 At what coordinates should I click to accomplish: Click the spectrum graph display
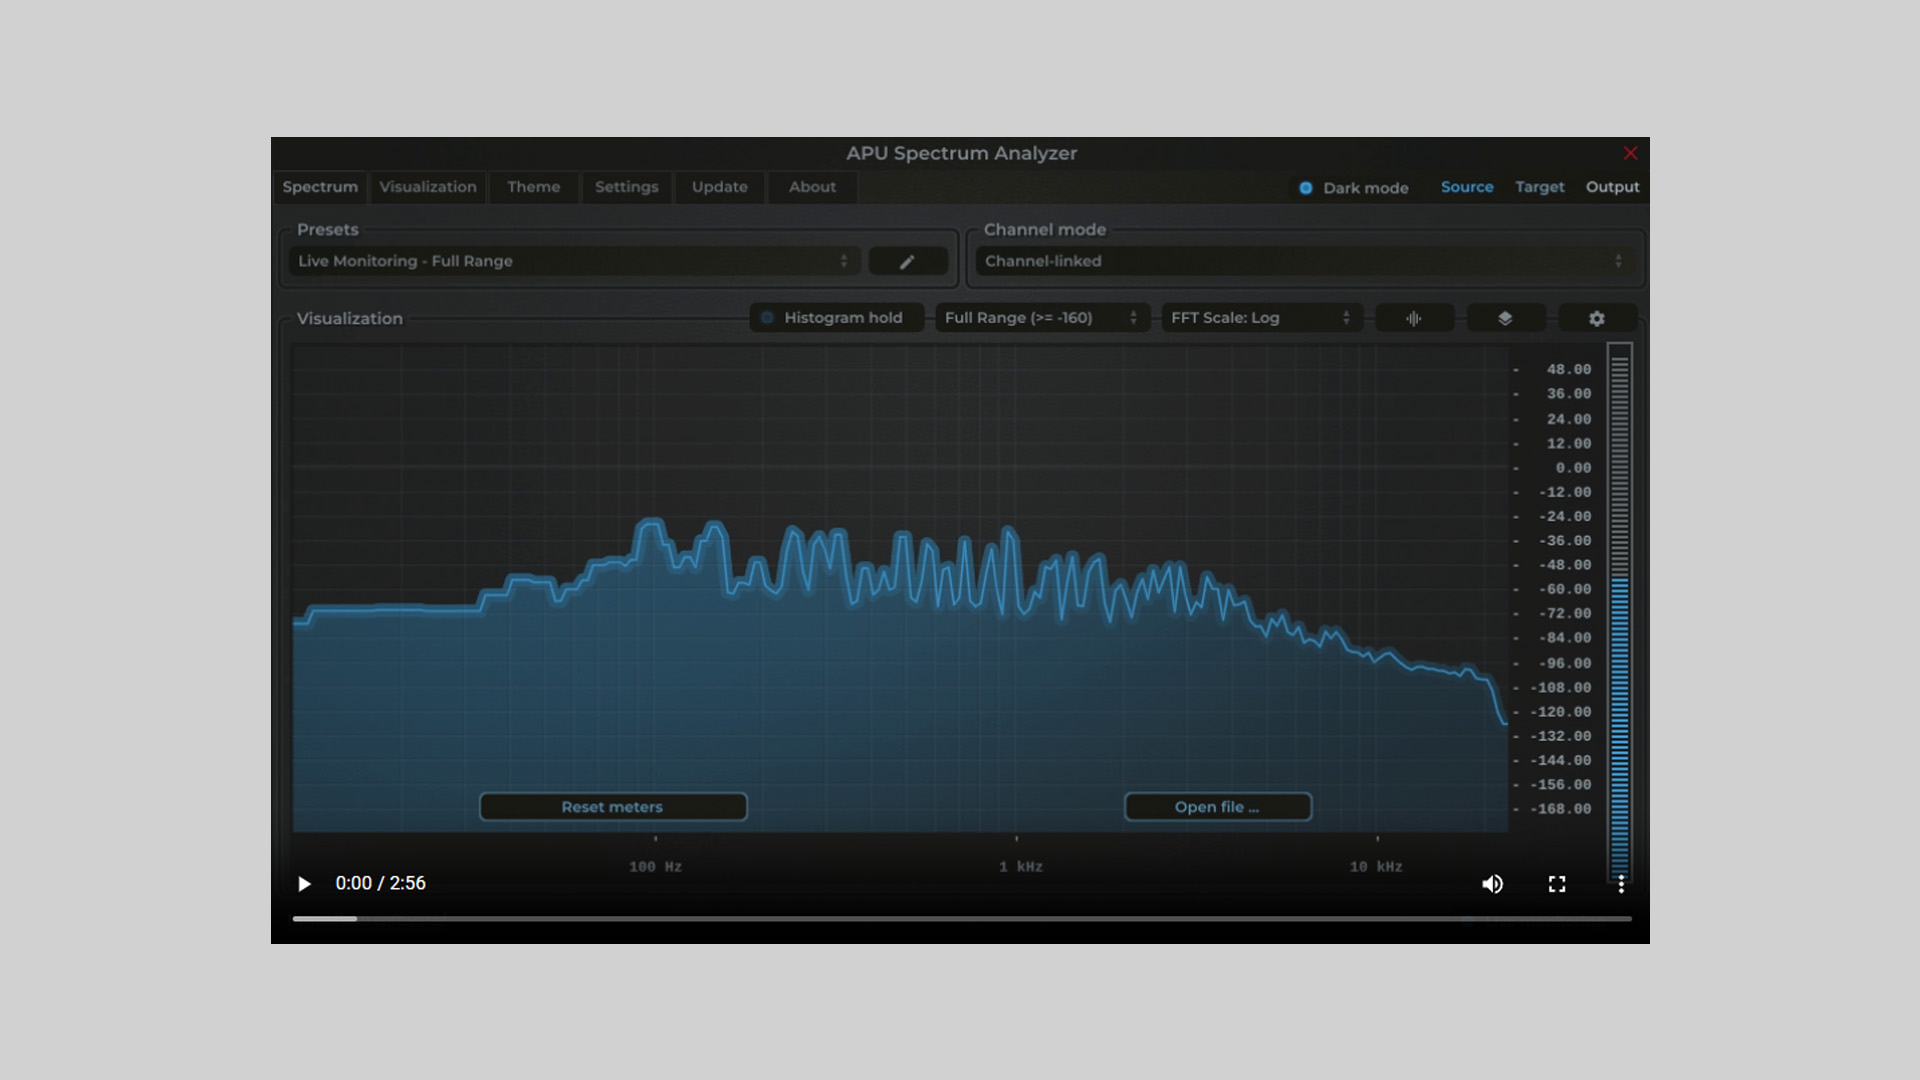pyautogui.click(x=900, y=588)
